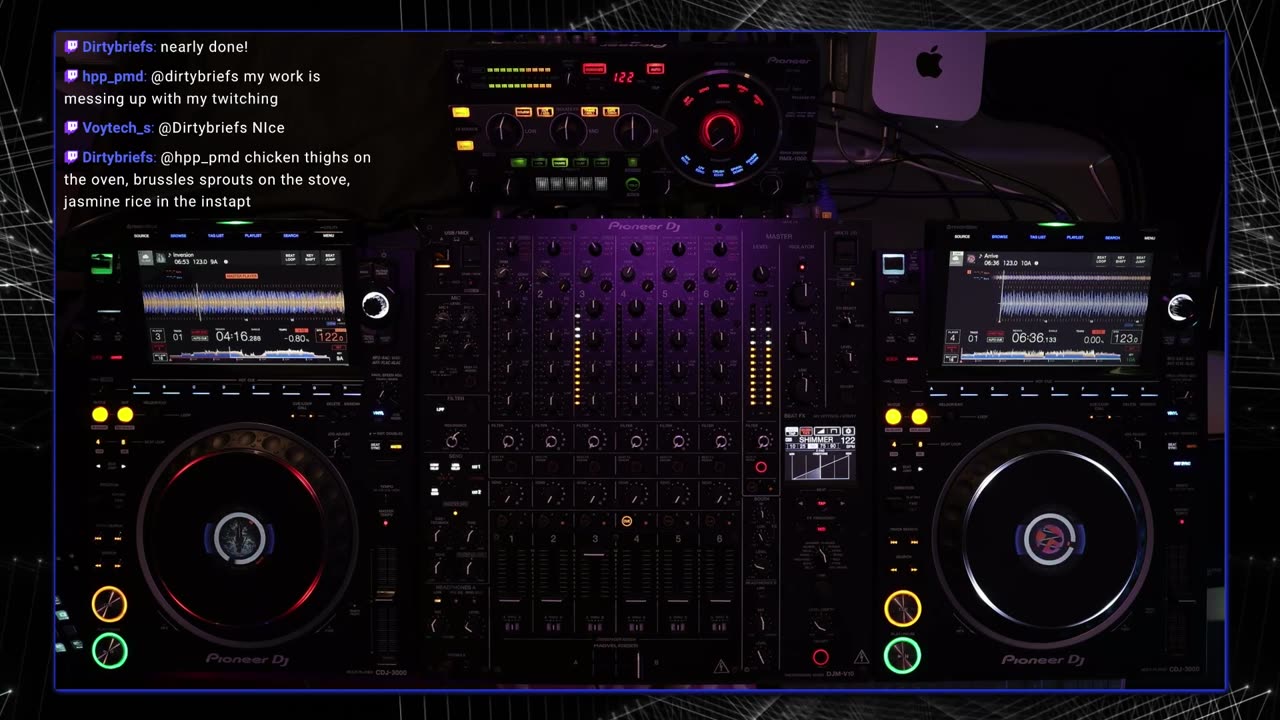The height and width of the screenshot is (720, 1280).
Task: Hit the orange-ringed CUE button on right deck
Action: (902, 608)
